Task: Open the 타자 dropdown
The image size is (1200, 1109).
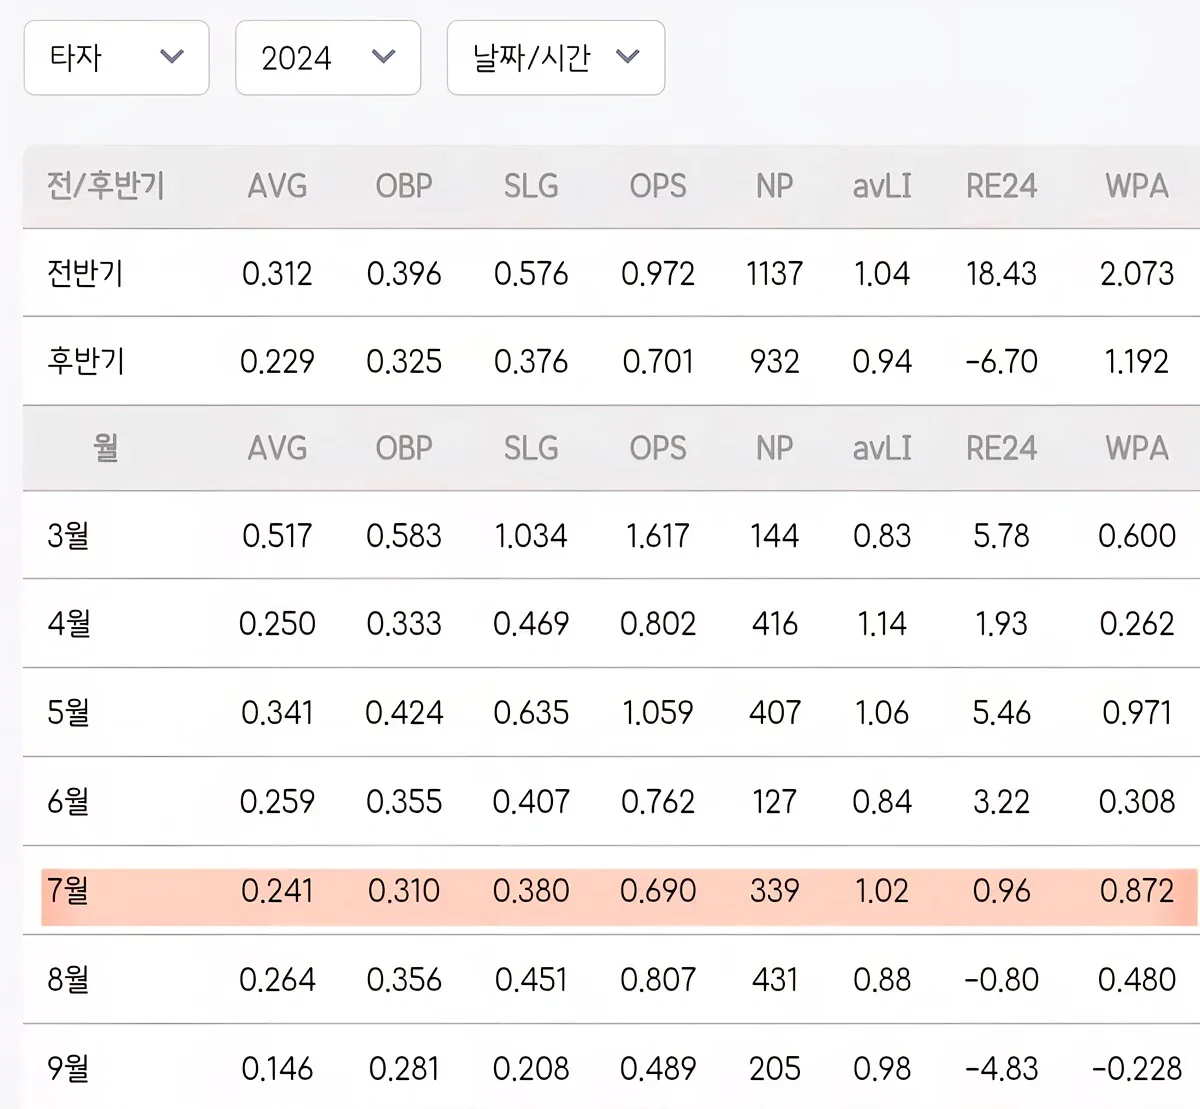Action: pos(116,58)
